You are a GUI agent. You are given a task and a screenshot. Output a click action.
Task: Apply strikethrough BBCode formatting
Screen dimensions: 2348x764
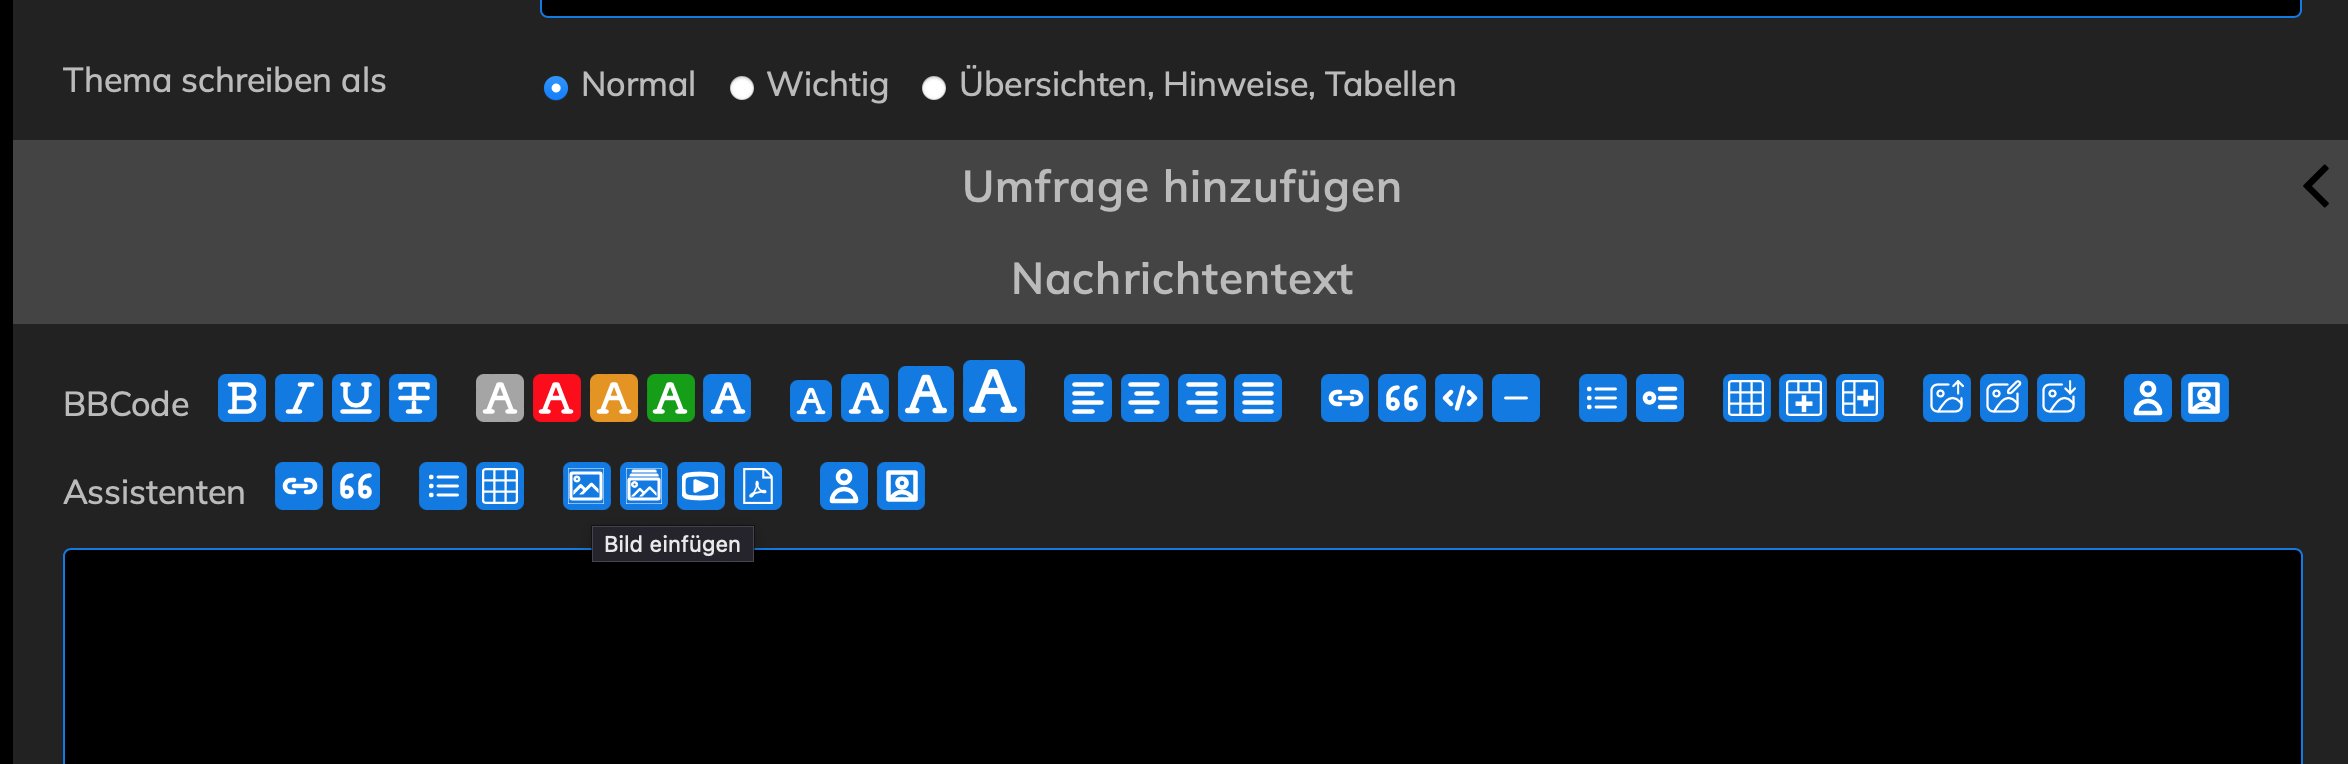click(x=413, y=398)
